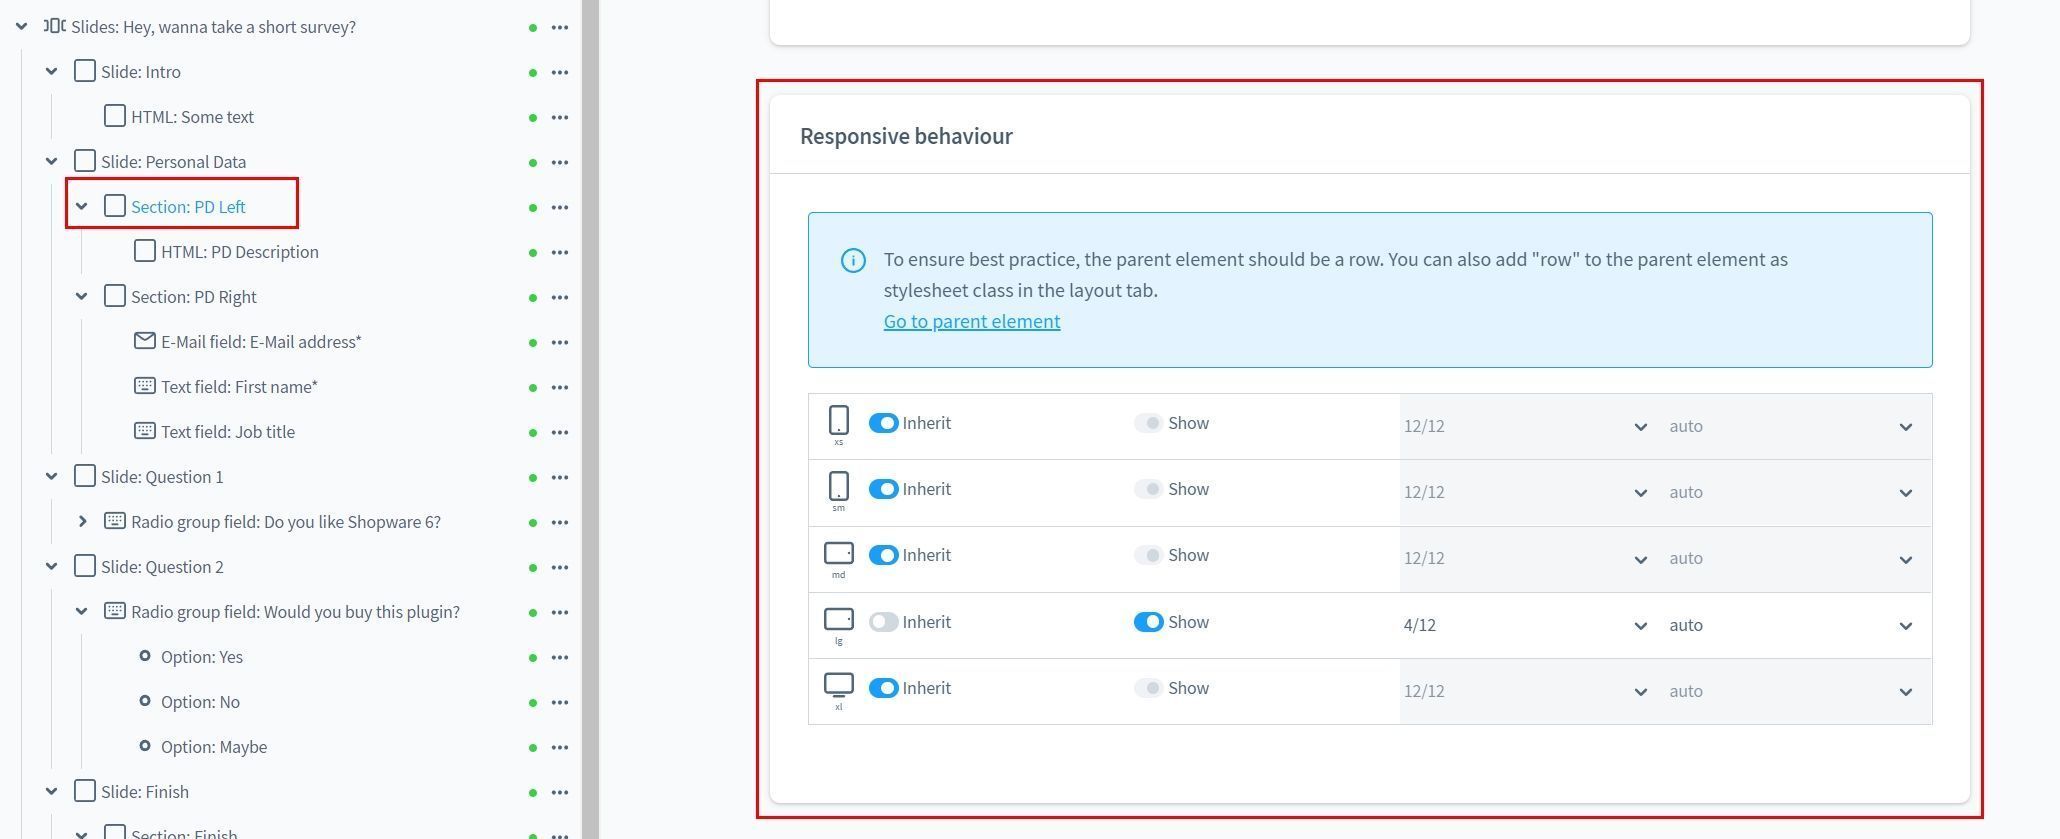The height and width of the screenshot is (839, 2060).
Task: Turn off Show toggle for lg breakpoint
Action: (1148, 622)
